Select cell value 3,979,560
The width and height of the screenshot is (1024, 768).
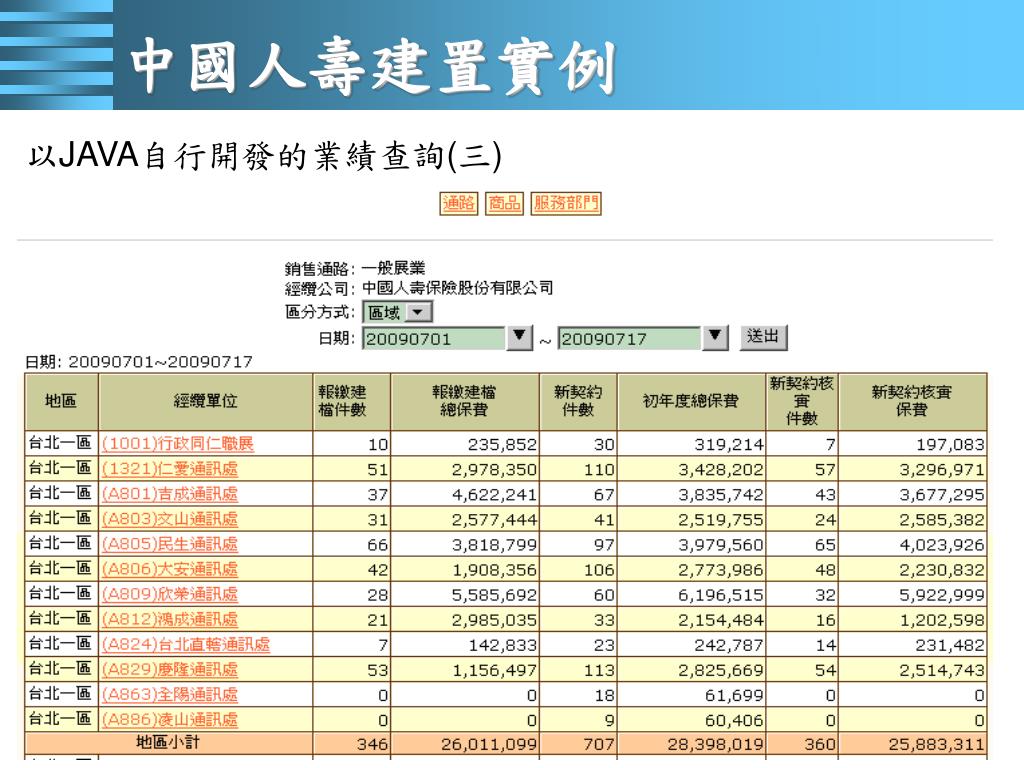point(721,545)
